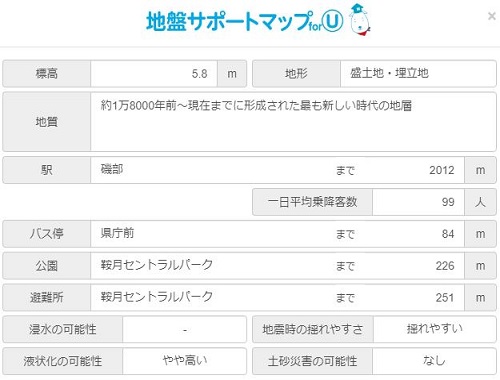Select the 避難所 label cell

(47, 298)
